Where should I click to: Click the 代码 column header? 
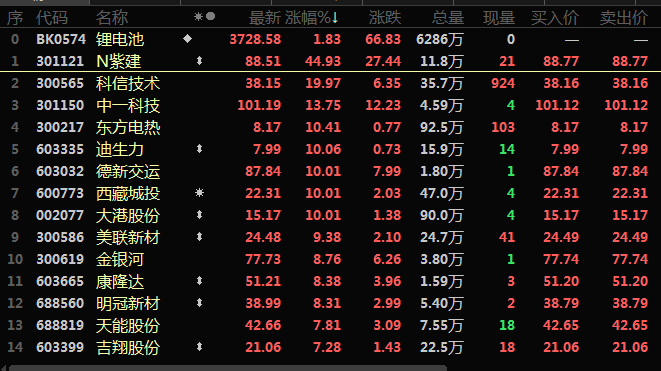click(x=51, y=18)
